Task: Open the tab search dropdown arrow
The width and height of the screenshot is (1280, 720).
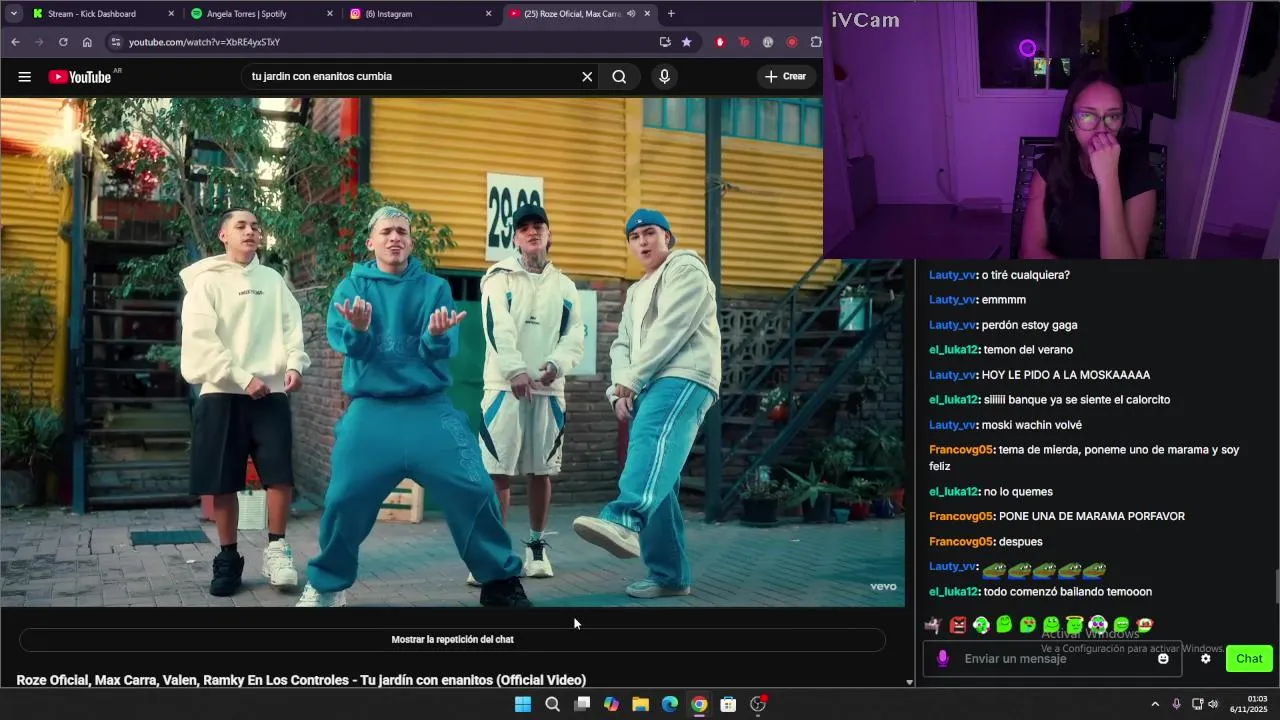Action: pyautogui.click(x=13, y=14)
